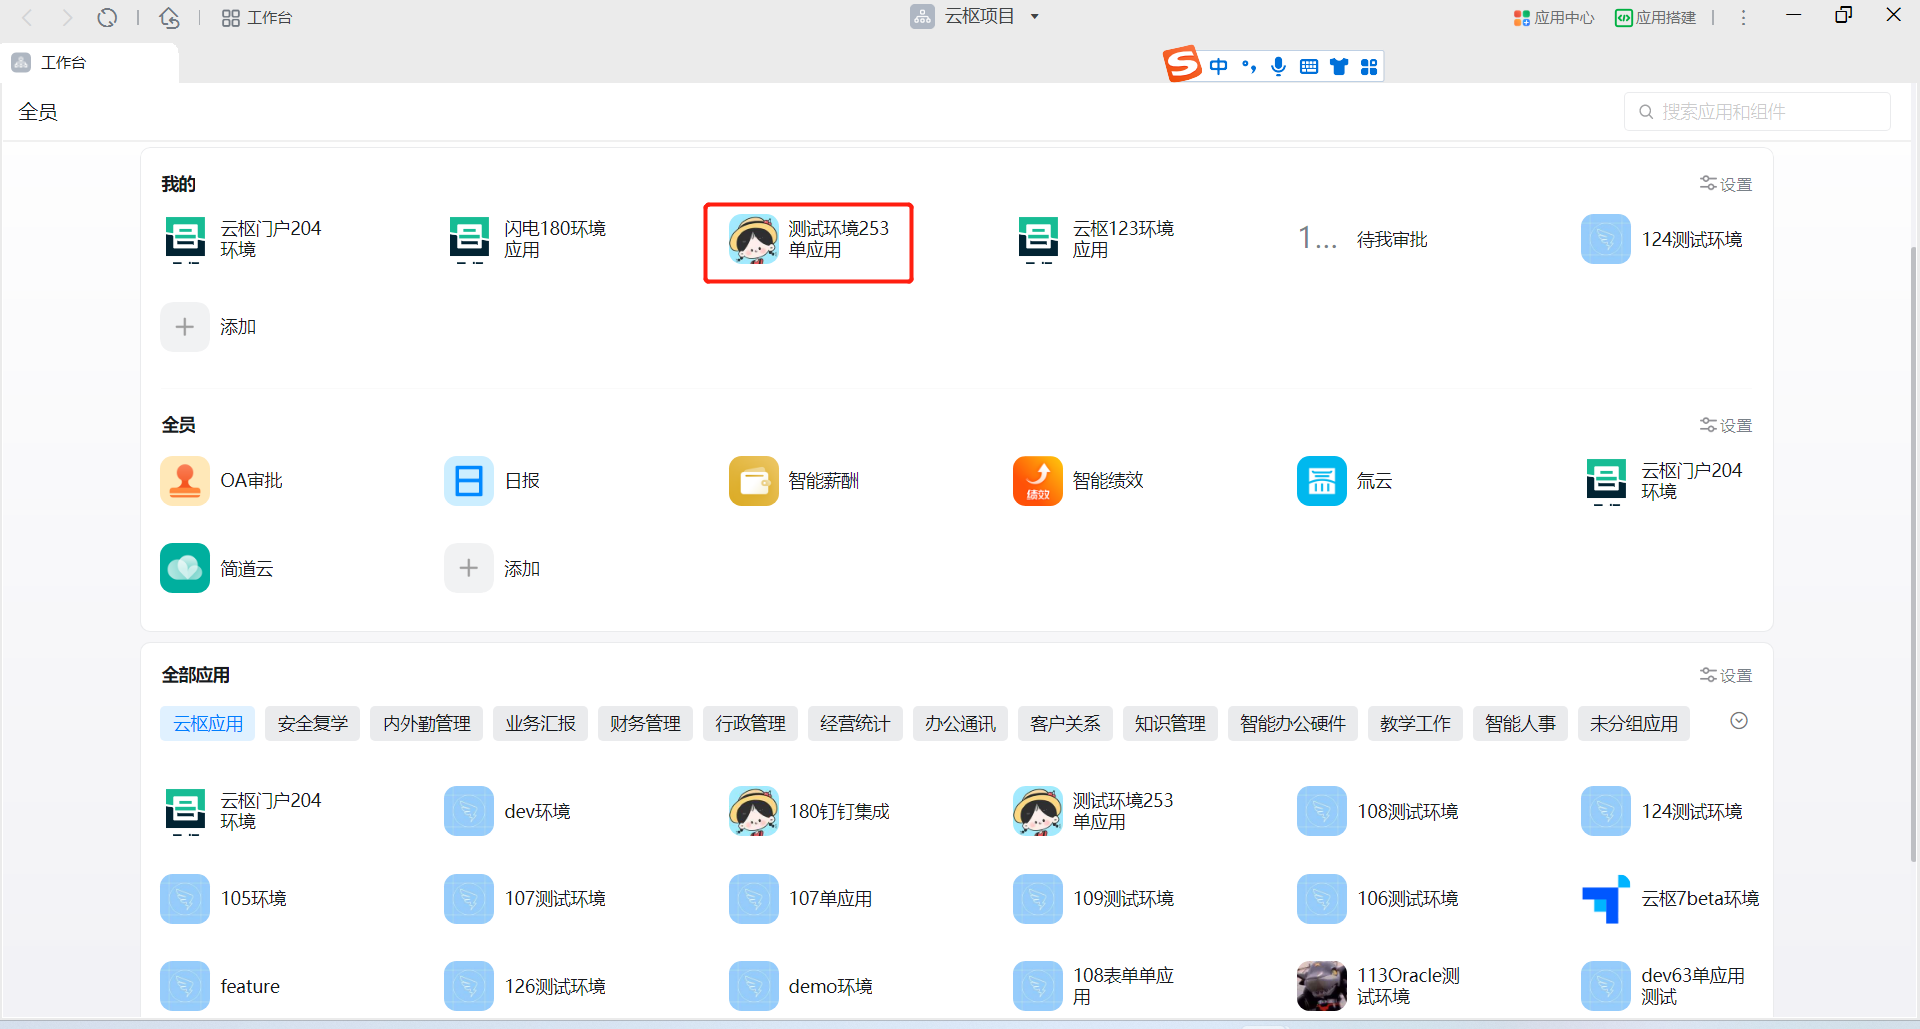The width and height of the screenshot is (1920, 1029).
Task: Open 180钉钉集成 app icon
Action: (x=754, y=811)
